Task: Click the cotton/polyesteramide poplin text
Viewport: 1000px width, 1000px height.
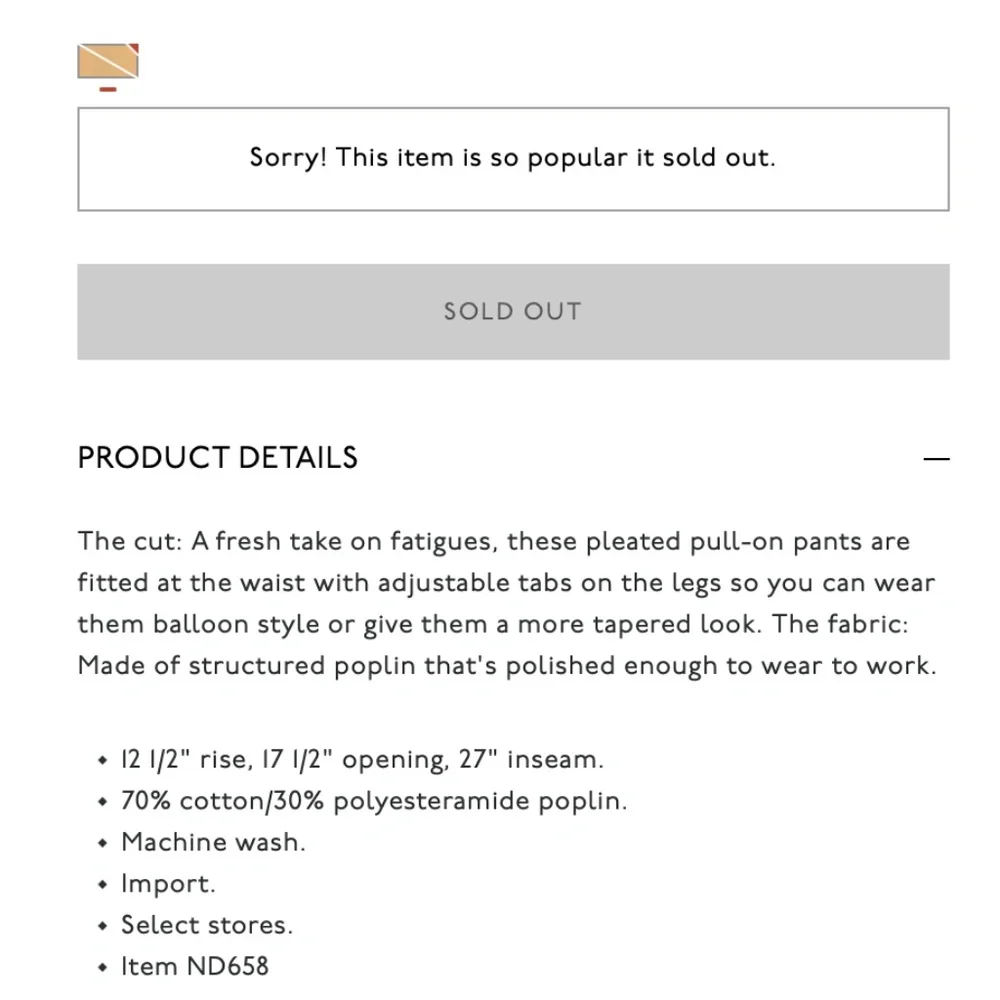Action: tap(374, 802)
